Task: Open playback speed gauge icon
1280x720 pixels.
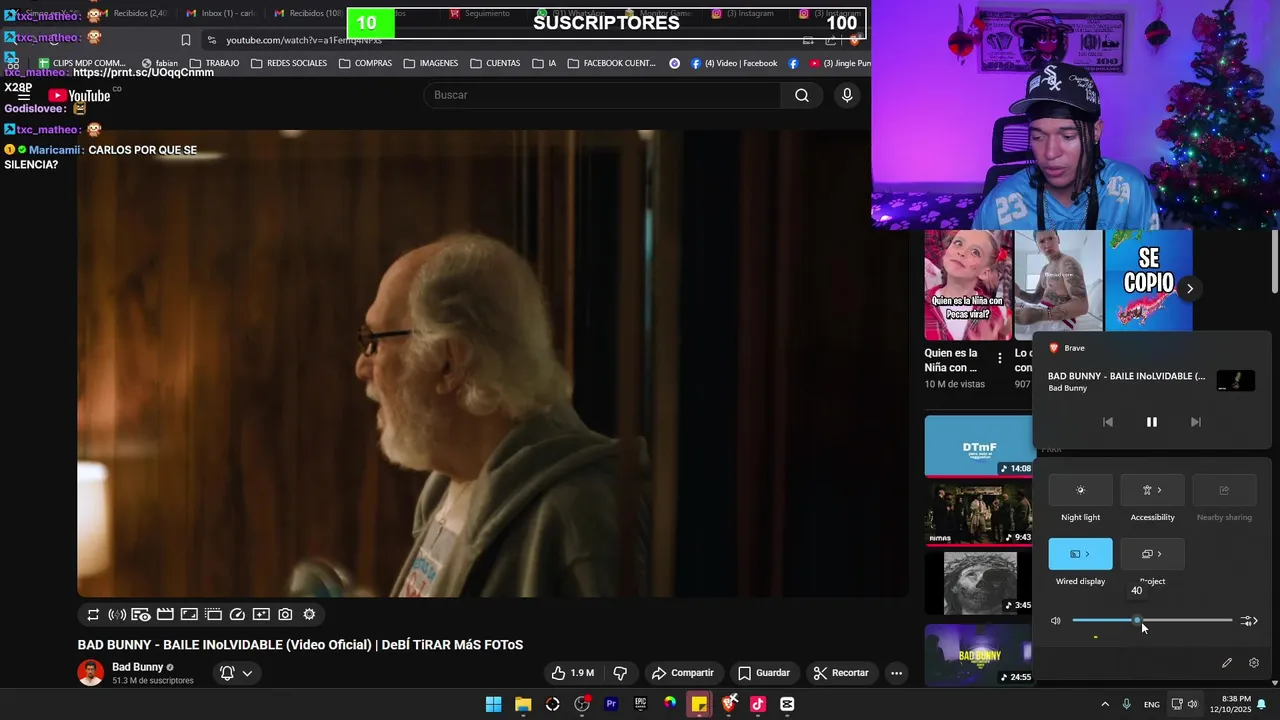Action: pos(237,615)
